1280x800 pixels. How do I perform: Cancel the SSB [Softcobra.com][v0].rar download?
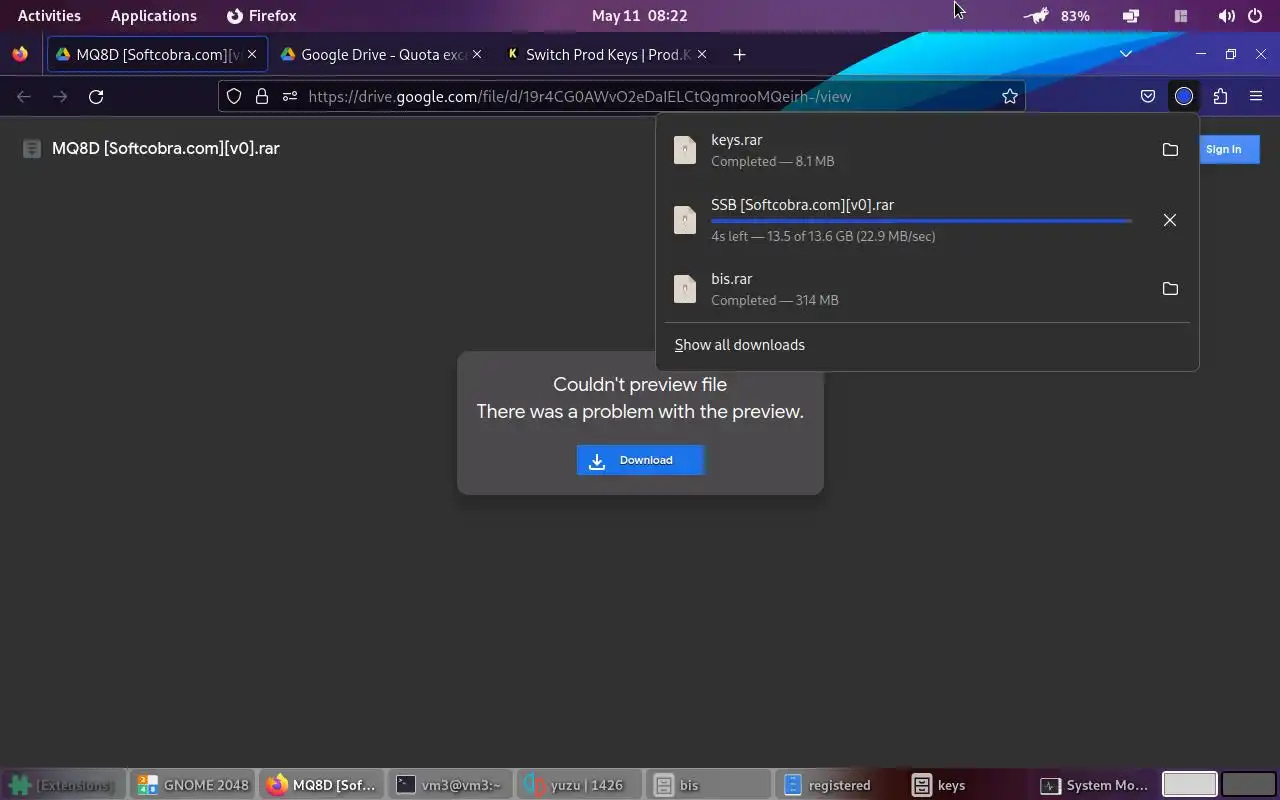click(x=1169, y=220)
